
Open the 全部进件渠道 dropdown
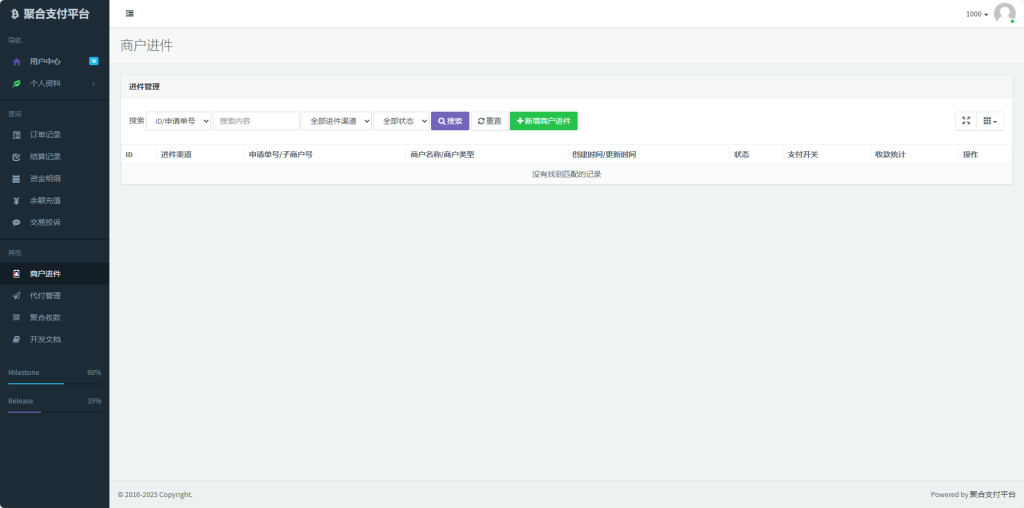pos(336,121)
